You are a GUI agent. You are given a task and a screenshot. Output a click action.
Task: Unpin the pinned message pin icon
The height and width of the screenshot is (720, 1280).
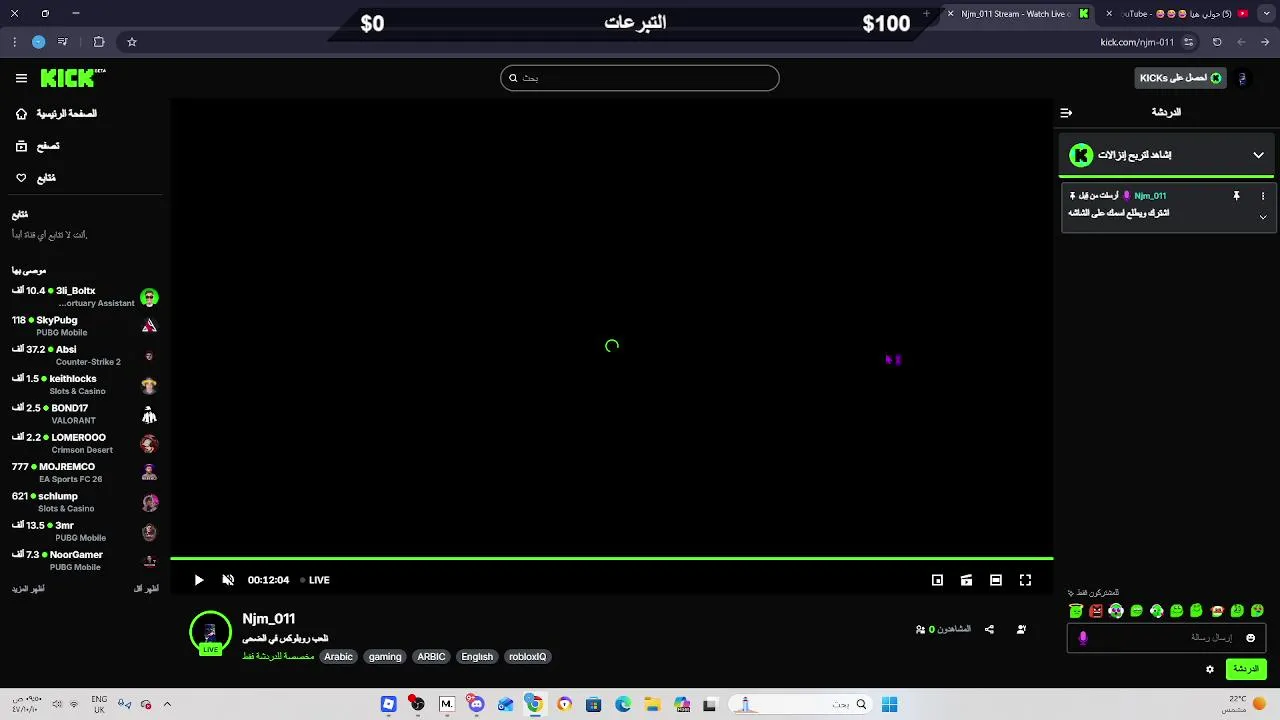(x=1236, y=196)
